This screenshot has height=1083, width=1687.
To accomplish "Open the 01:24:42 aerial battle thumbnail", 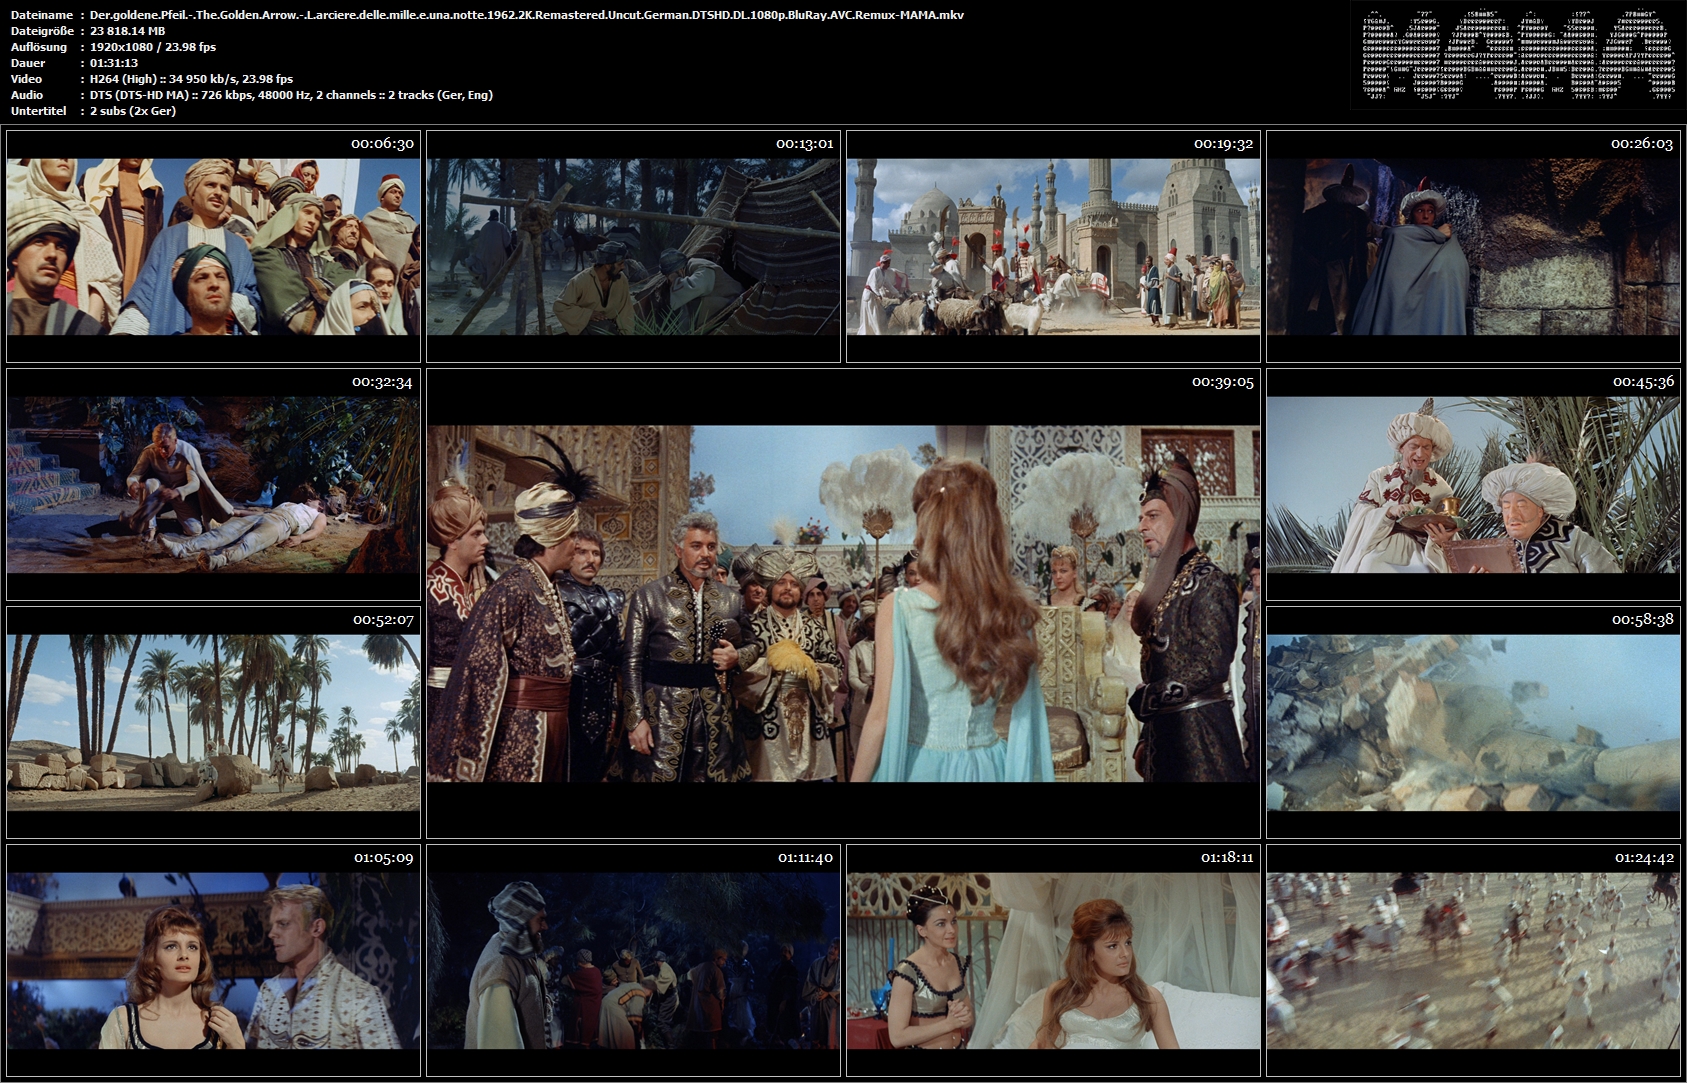I will pyautogui.click(x=1473, y=960).
